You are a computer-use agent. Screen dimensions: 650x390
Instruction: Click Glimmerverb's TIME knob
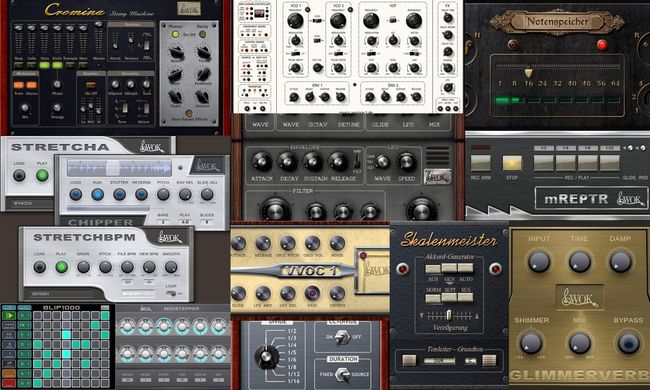pyautogui.click(x=579, y=262)
